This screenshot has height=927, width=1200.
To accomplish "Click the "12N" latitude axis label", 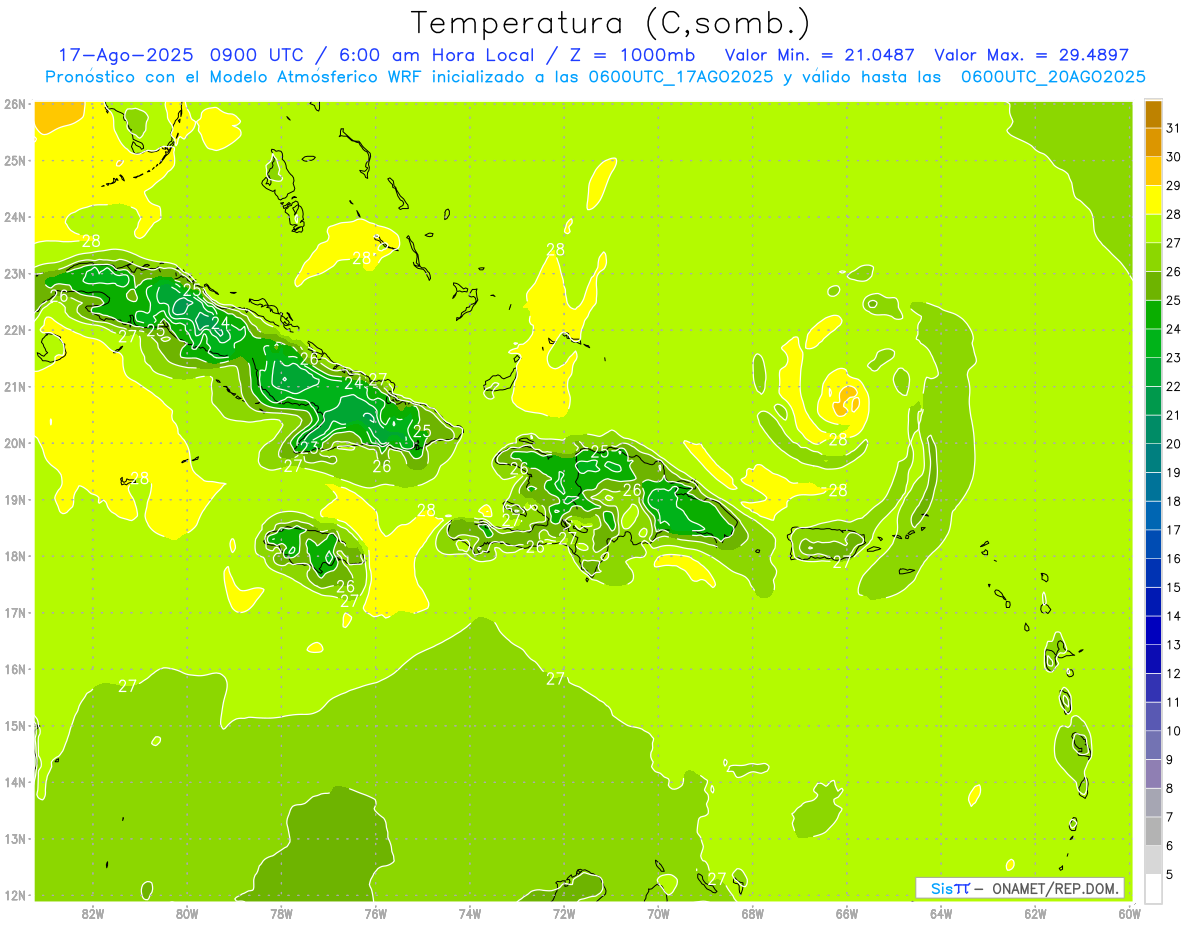I will [14, 895].
